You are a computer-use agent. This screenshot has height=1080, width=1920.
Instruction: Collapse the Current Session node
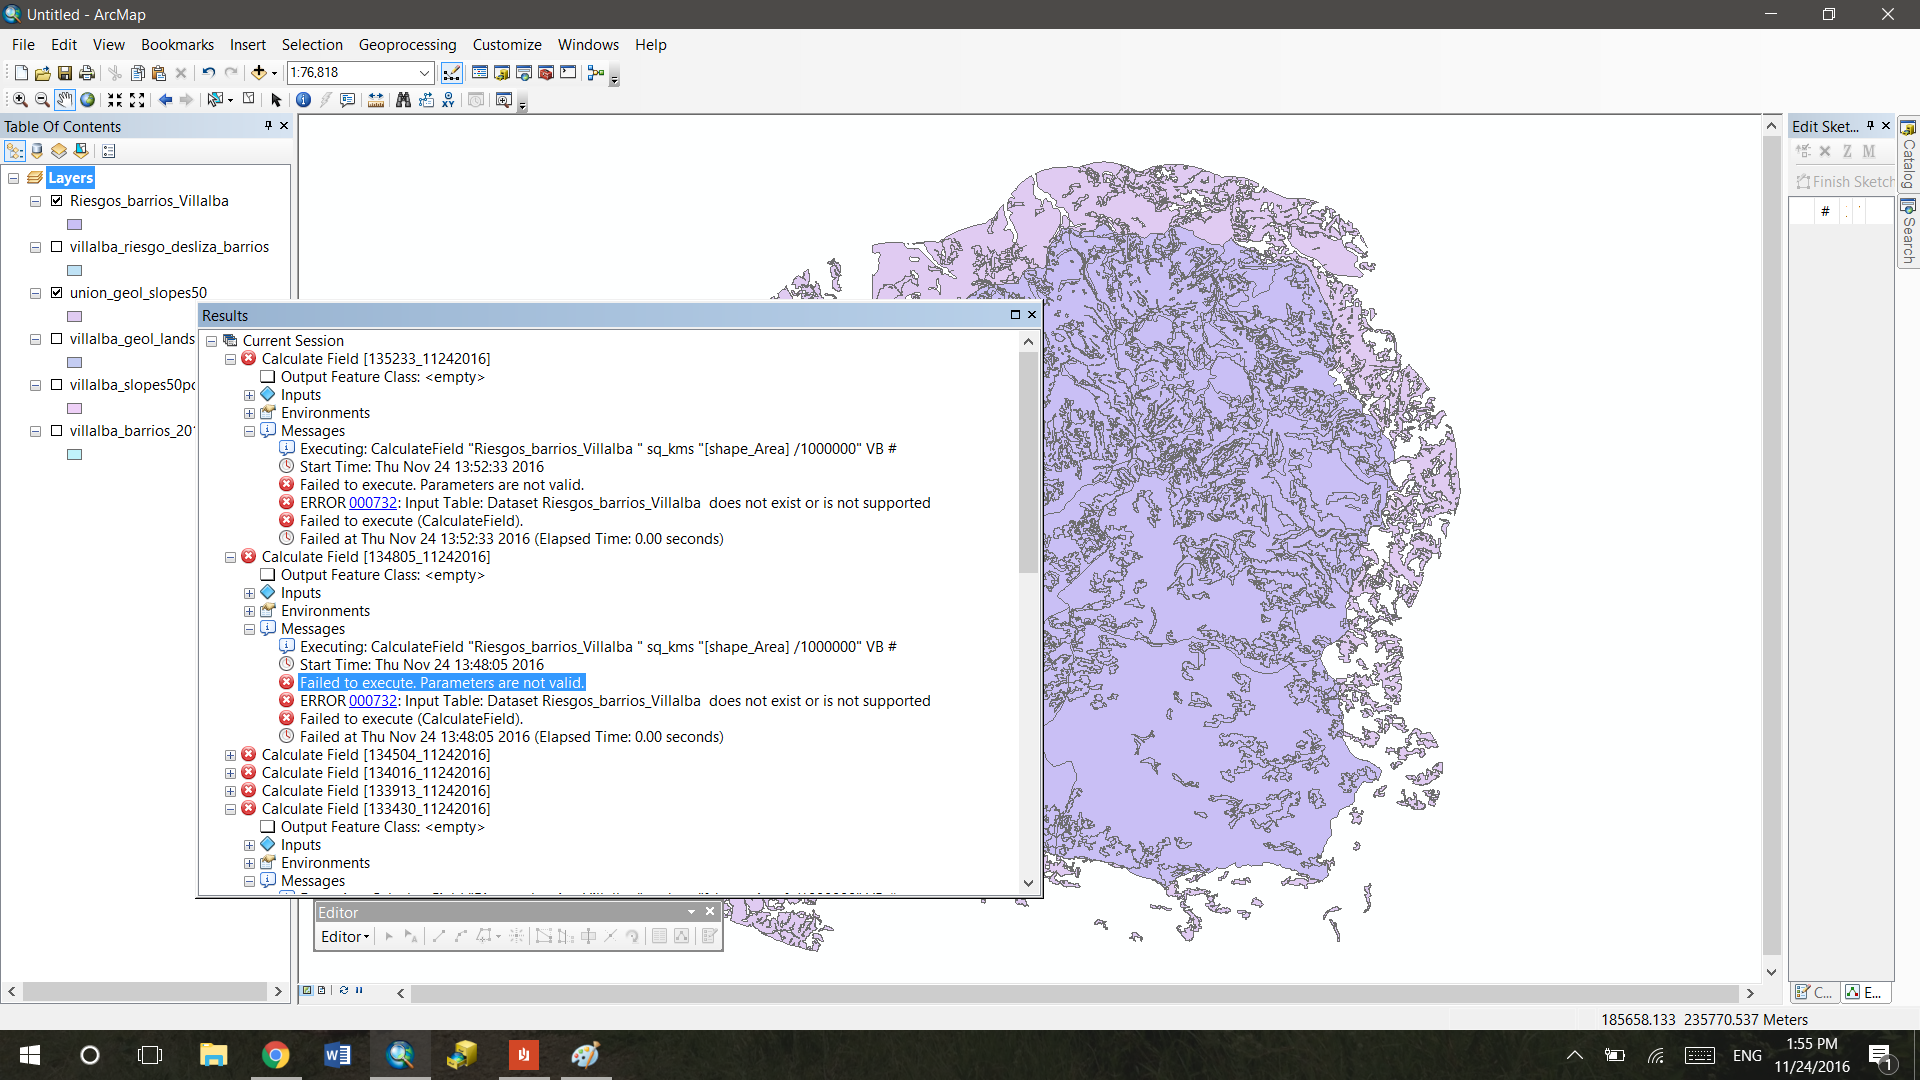212,341
